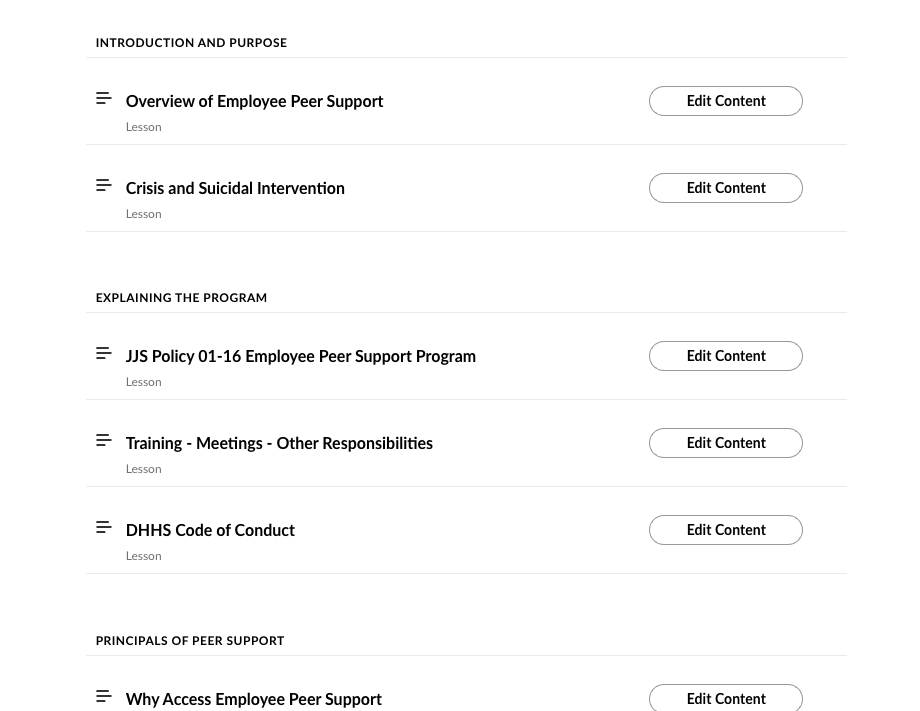Edit content for DHHS Code of Conduct

[725, 530]
